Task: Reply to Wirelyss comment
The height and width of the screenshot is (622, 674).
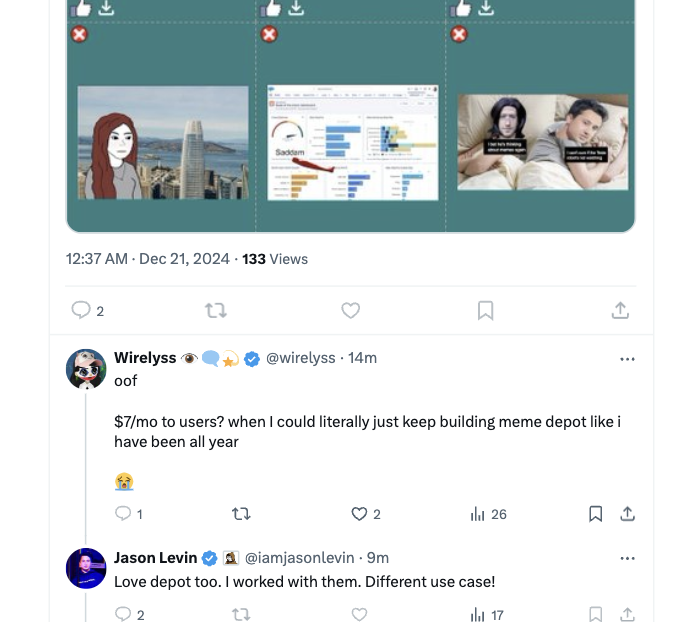Action: coord(124,514)
